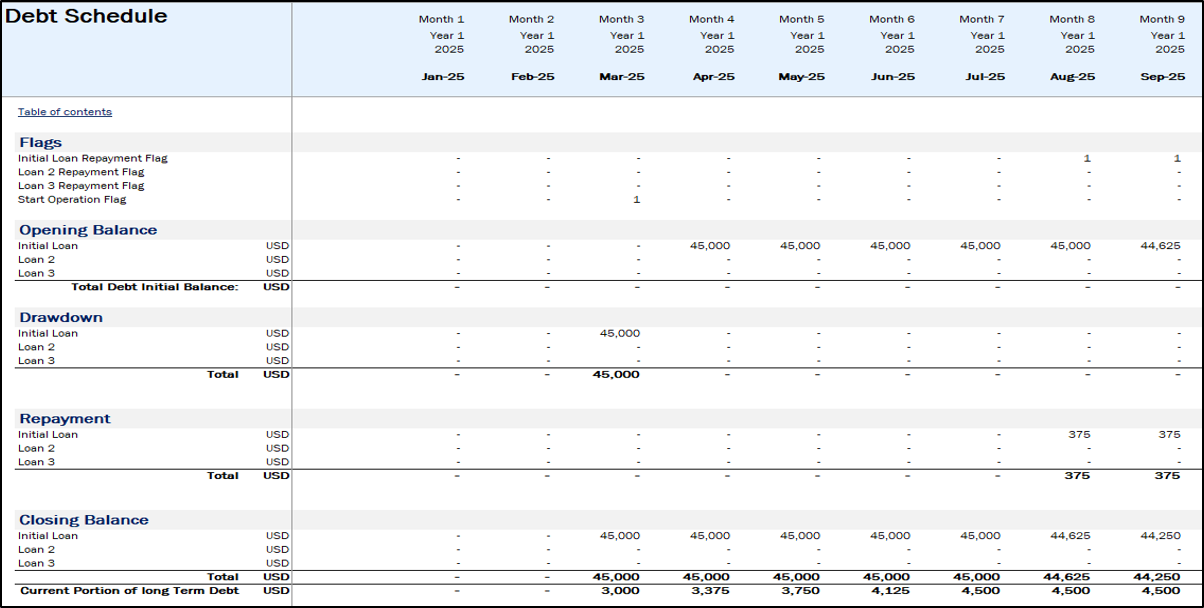Select Start Operation Flag value in Mar-25
Viewport: 1204px width, 608px height.
point(635,200)
